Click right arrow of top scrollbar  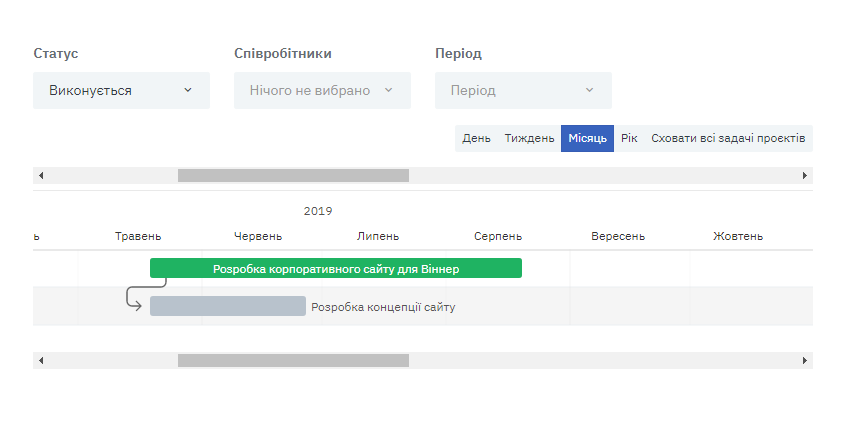[805, 176]
